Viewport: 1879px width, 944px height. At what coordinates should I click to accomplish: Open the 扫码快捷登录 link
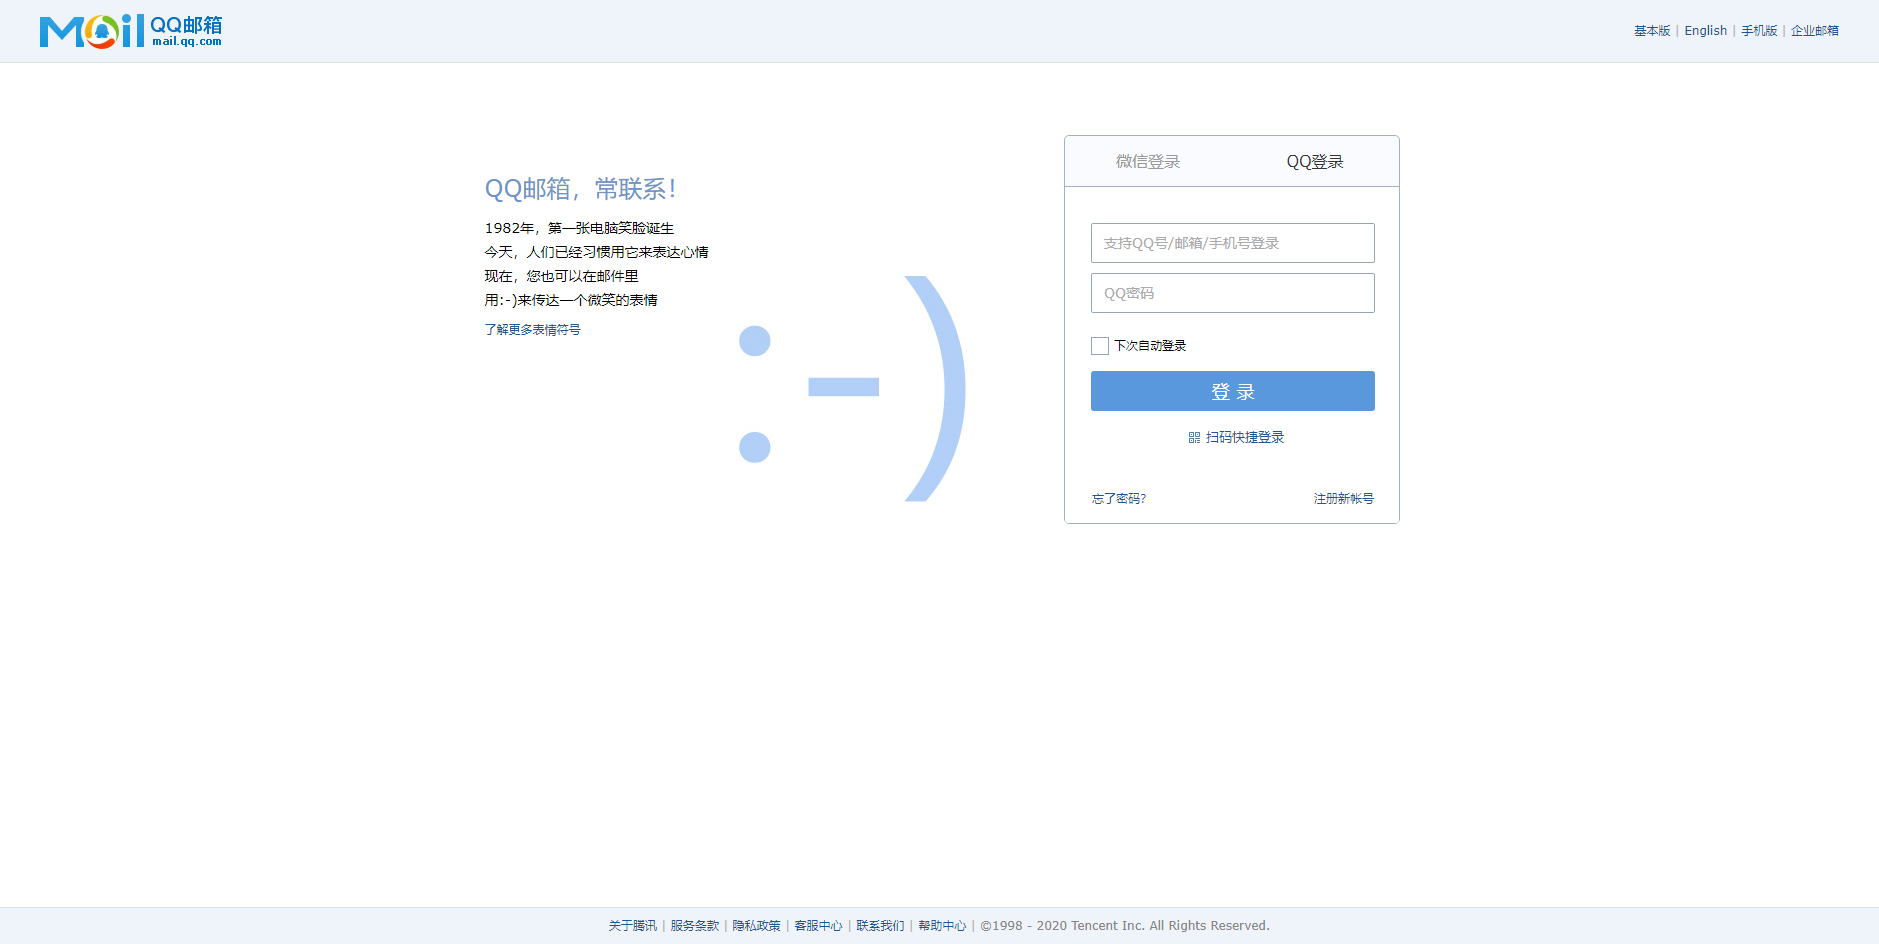[x=1245, y=438]
